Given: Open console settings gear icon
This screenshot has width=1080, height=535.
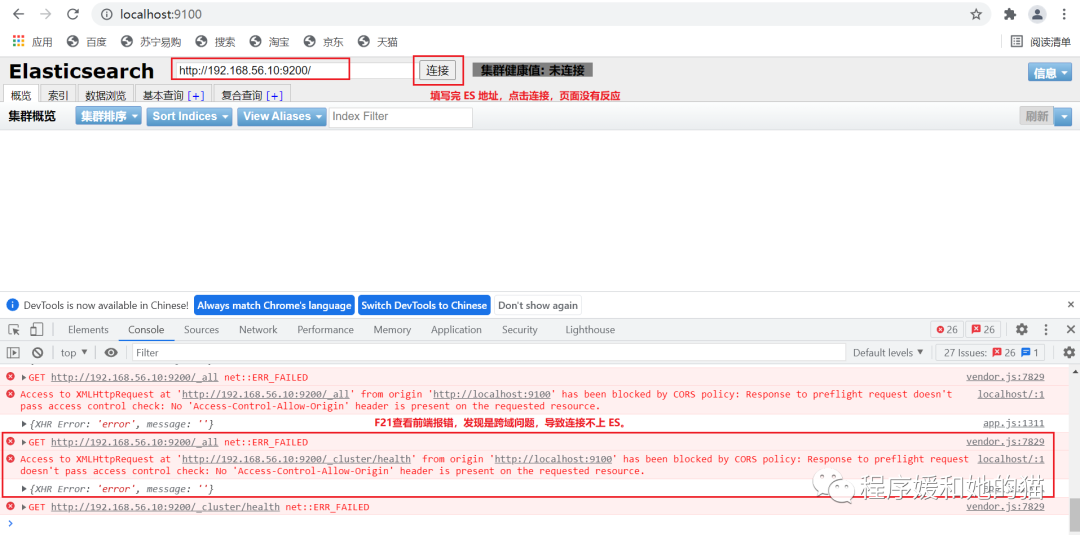Looking at the screenshot, I should pyautogui.click(x=1069, y=353).
